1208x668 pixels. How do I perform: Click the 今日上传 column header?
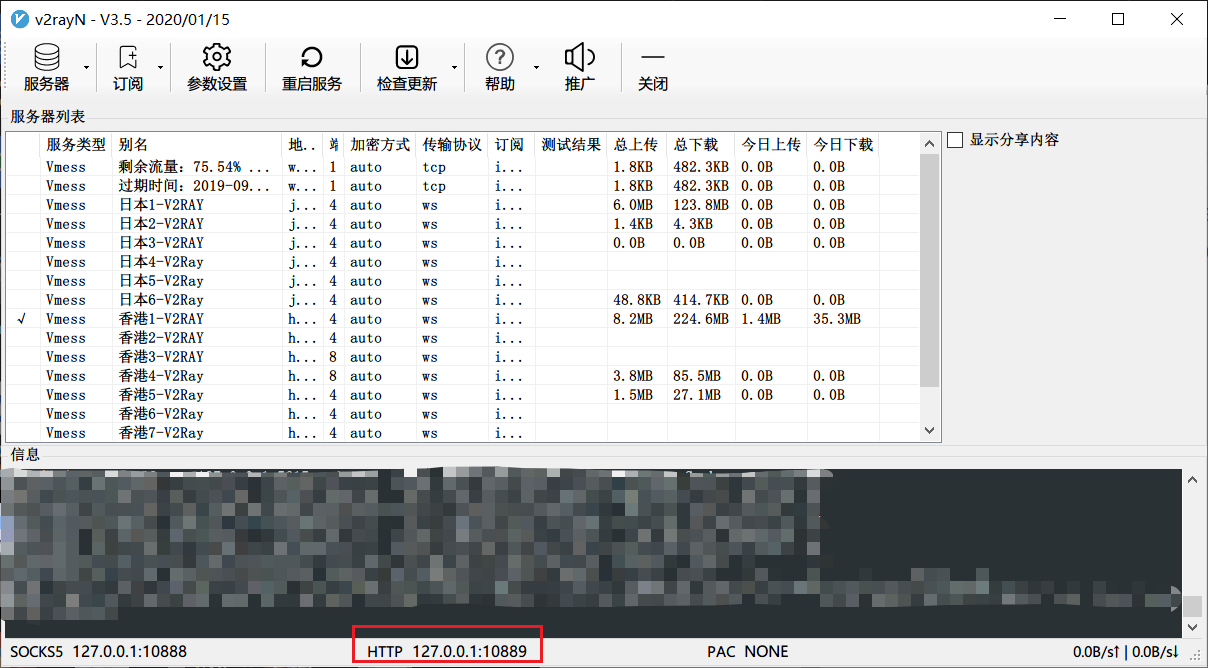[x=771, y=145]
